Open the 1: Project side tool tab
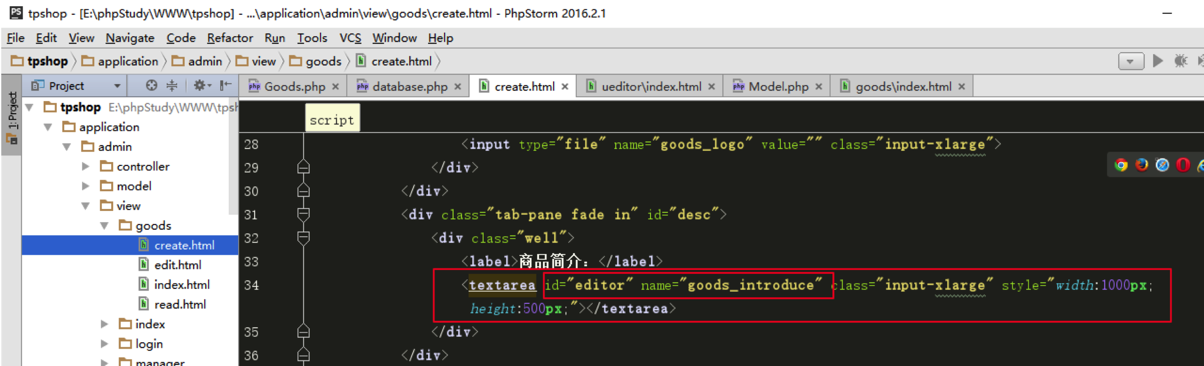Screen dimensions: 1204x366 coord(11,118)
